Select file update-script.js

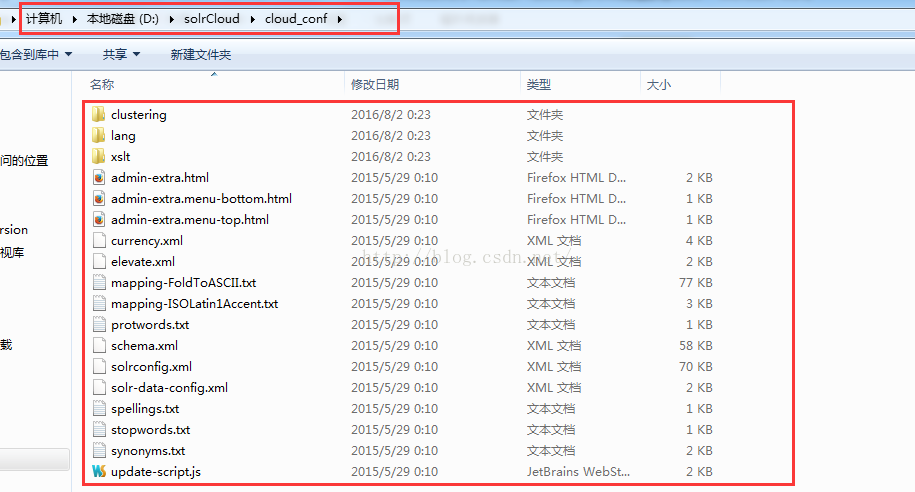point(156,472)
